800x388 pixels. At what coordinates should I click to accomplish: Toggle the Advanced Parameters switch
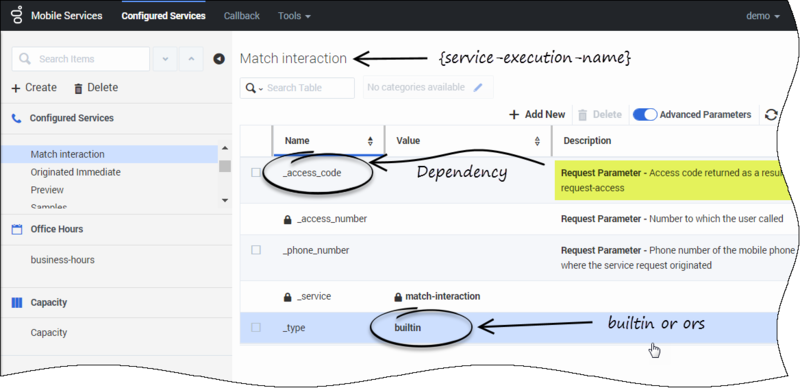(645, 115)
